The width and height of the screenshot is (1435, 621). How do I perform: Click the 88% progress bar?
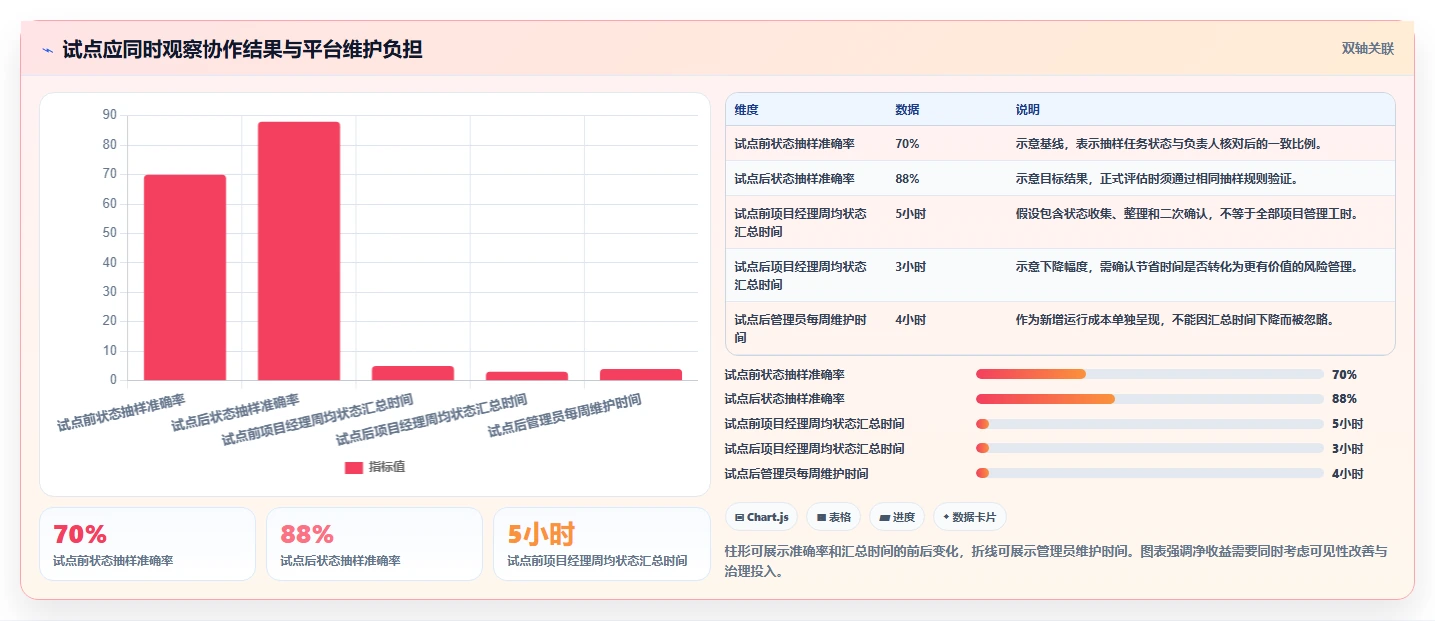1150,399
